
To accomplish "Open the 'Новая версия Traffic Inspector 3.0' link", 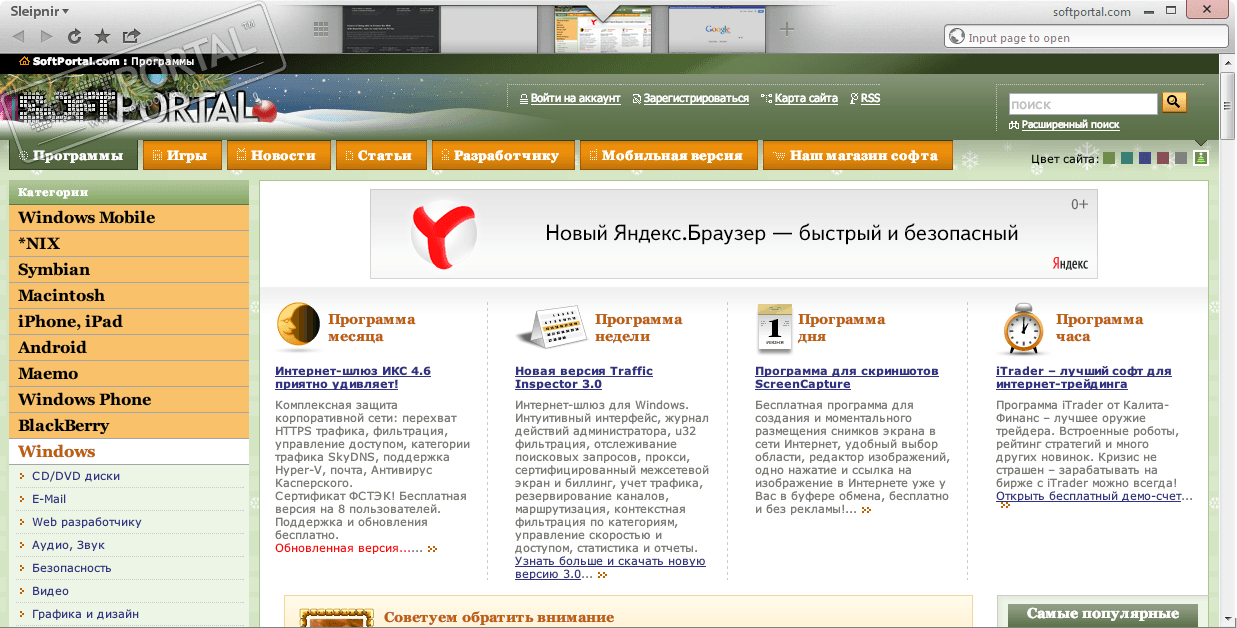I will pyautogui.click(x=584, y=377).
